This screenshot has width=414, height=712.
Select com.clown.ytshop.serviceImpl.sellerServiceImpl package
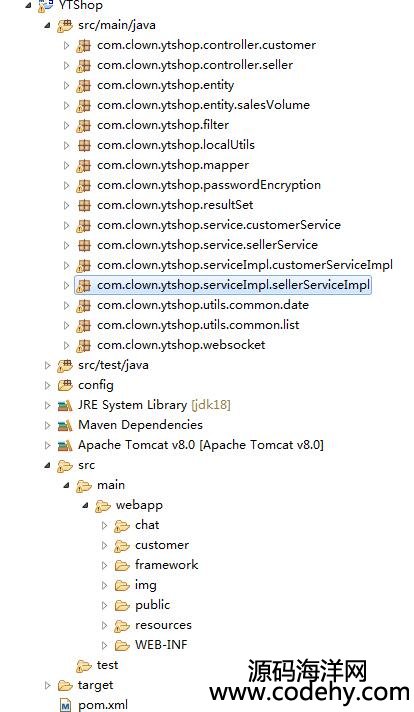[233, 285]
